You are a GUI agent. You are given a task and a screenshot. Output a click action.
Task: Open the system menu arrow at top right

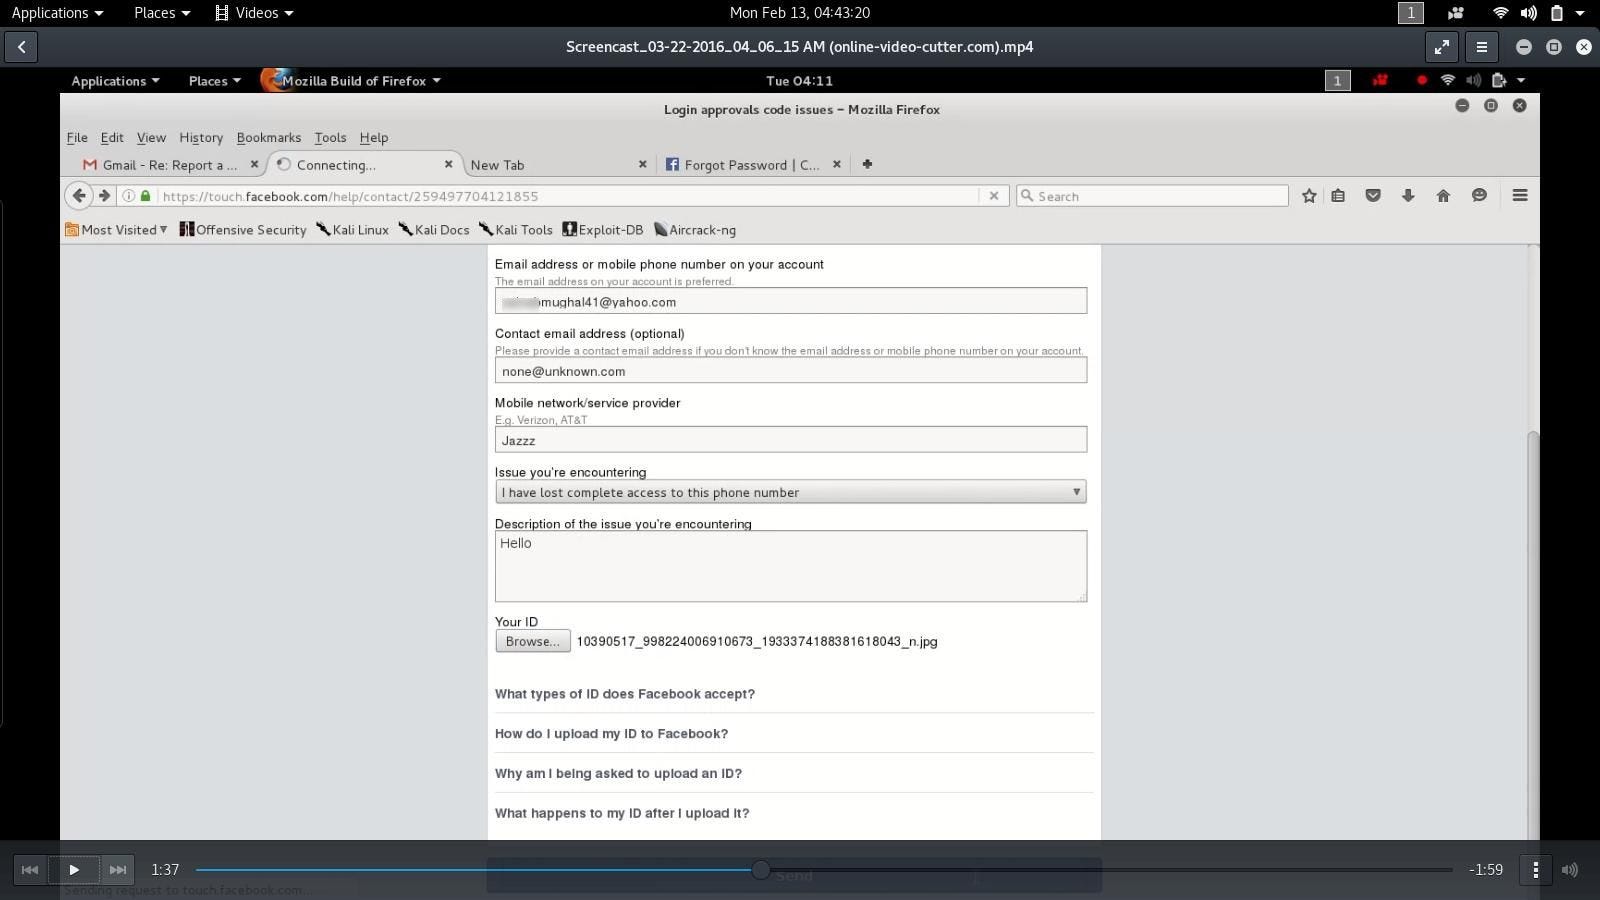[1580, 13]
